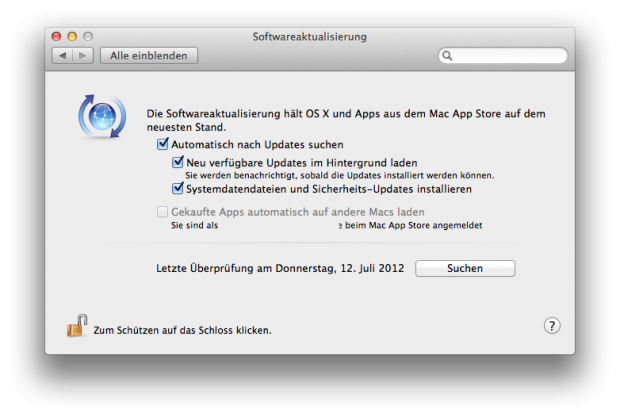Close the window with the red button
The height and width of the screenshot is (417, 620).
click(x=57, y=36)
